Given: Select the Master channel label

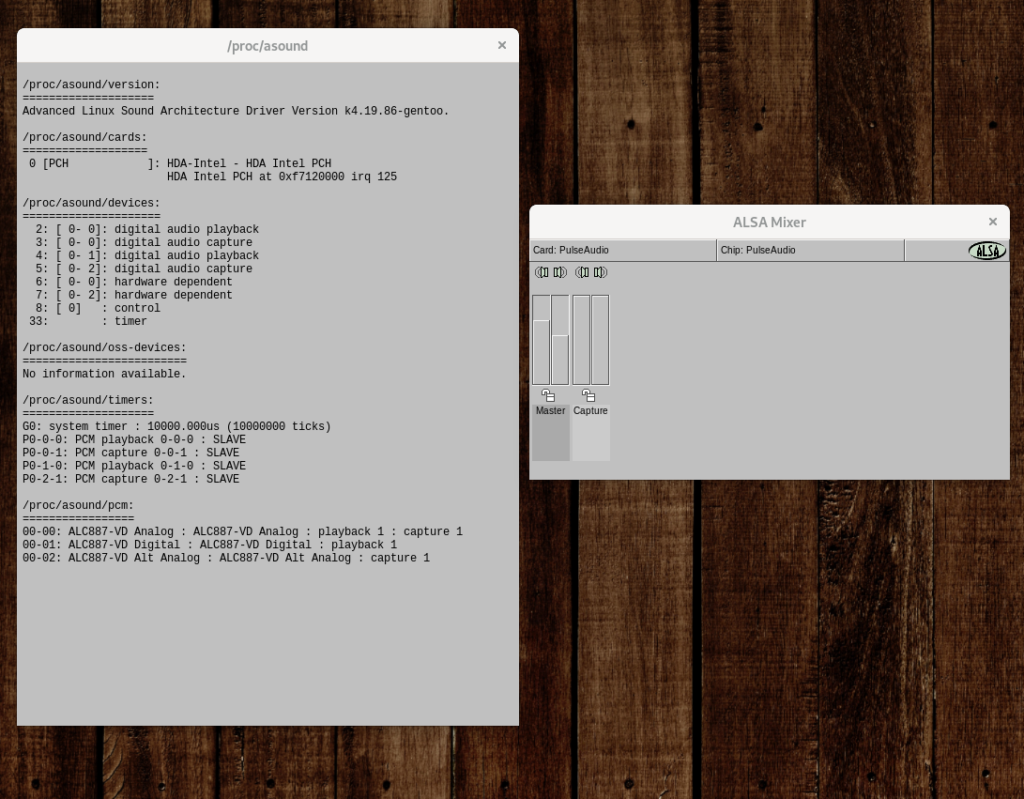Looking at the screenshot, I should tap(551, 411).
